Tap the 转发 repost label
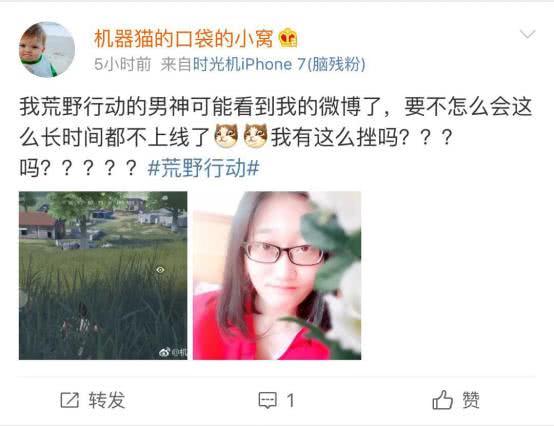The image size is (554, 426). pyautogui.click(x=107, y=400)
